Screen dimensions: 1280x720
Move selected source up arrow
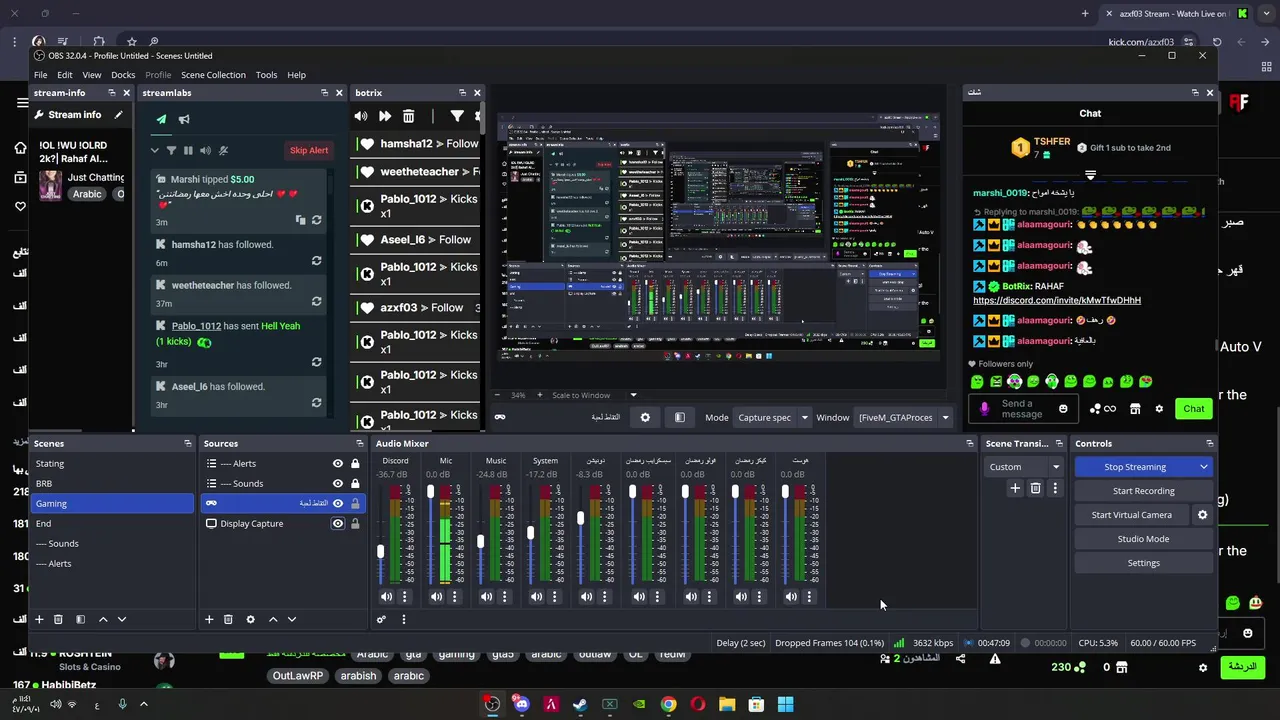coord(272,619)
